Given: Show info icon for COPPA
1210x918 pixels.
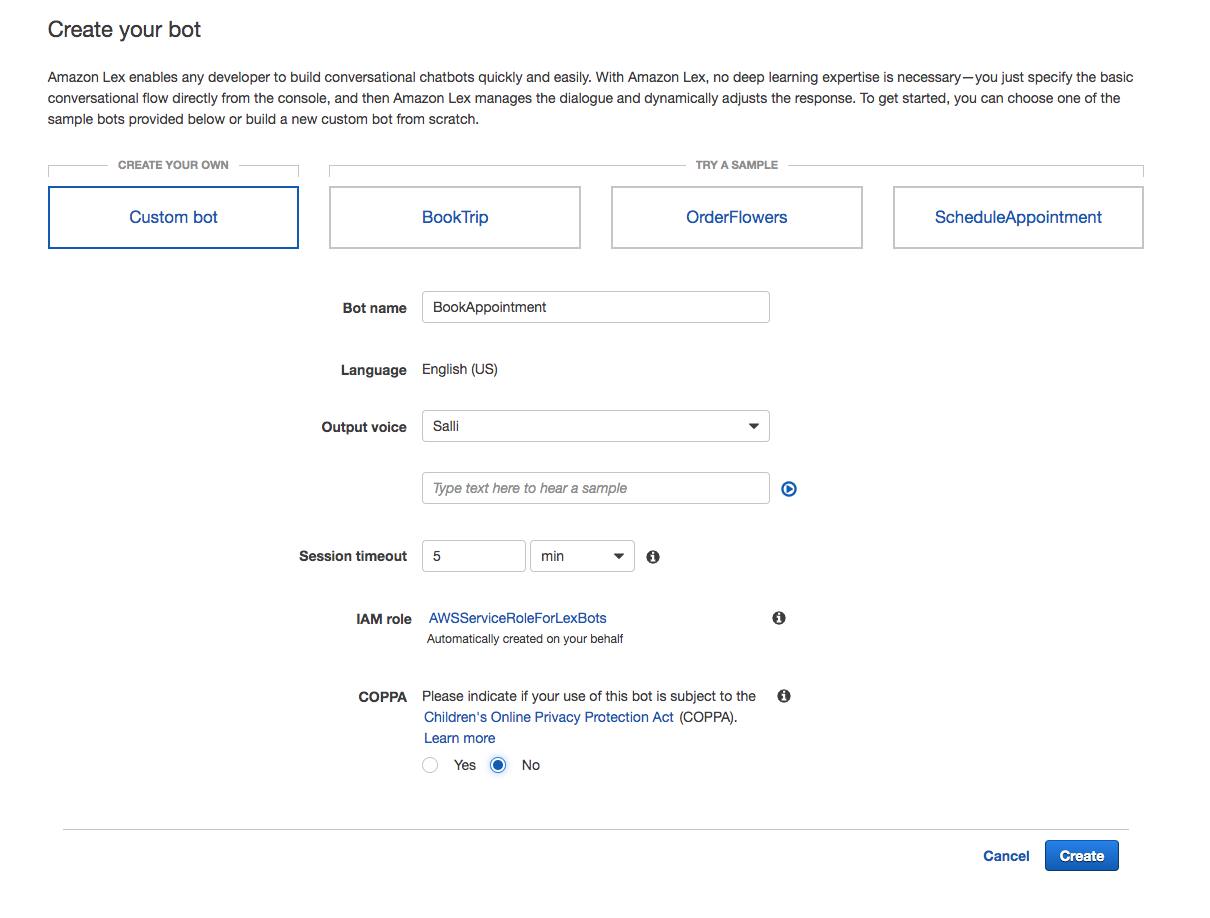Looking at the screenshot, I should (784, 696).
